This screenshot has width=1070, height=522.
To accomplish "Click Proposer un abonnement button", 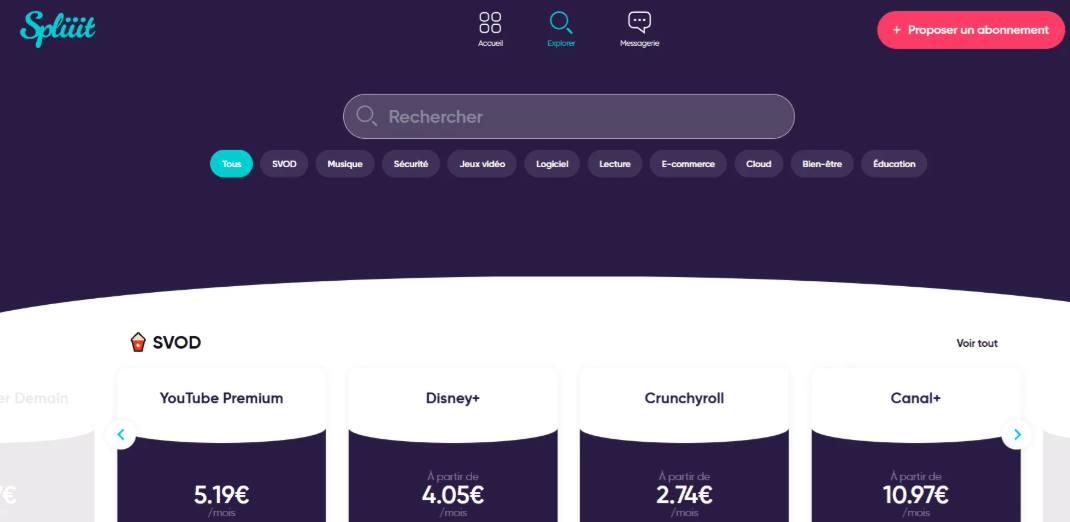I will coord(970,30).
